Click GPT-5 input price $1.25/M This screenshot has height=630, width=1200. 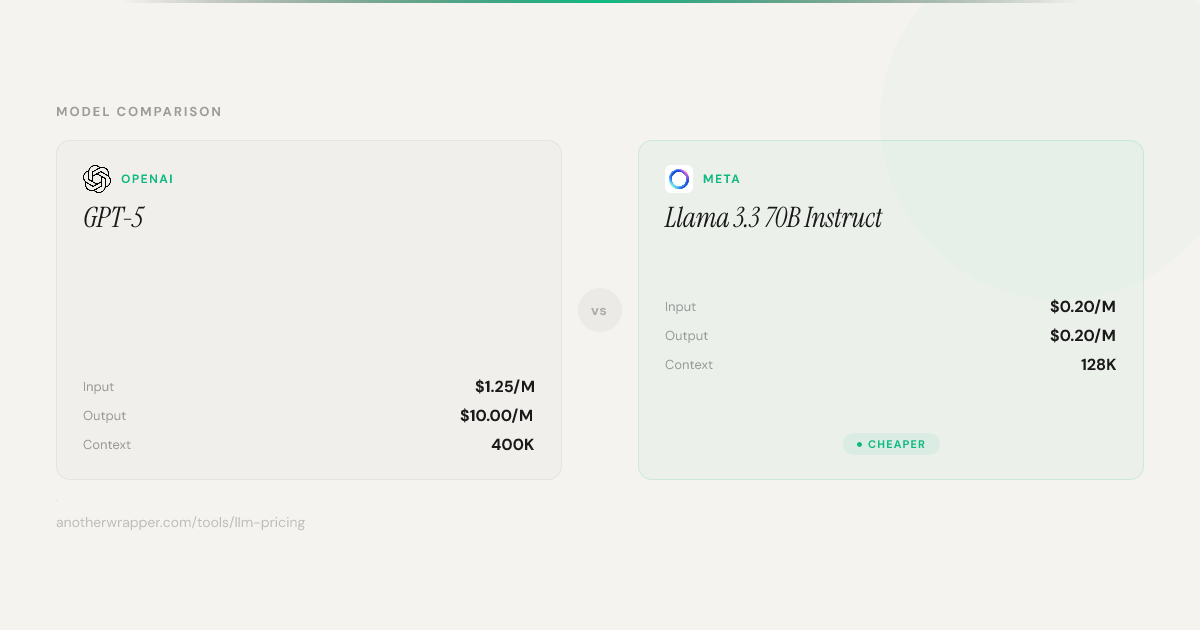[x=504, y=387]
